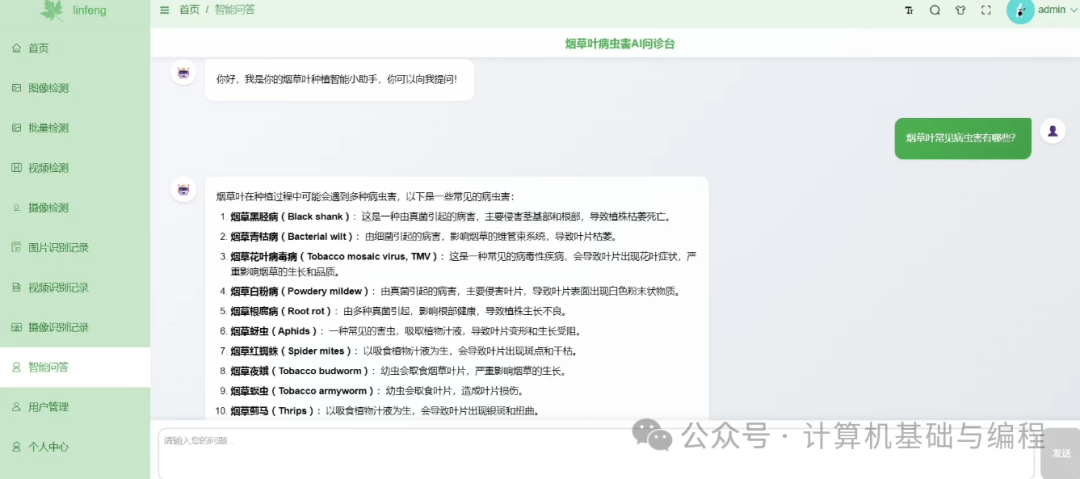Click the 烟草白粉病 (Powdery mildew) entry
The width and height of the screenshot is (1080, 479).
click(x=455, y=291)
